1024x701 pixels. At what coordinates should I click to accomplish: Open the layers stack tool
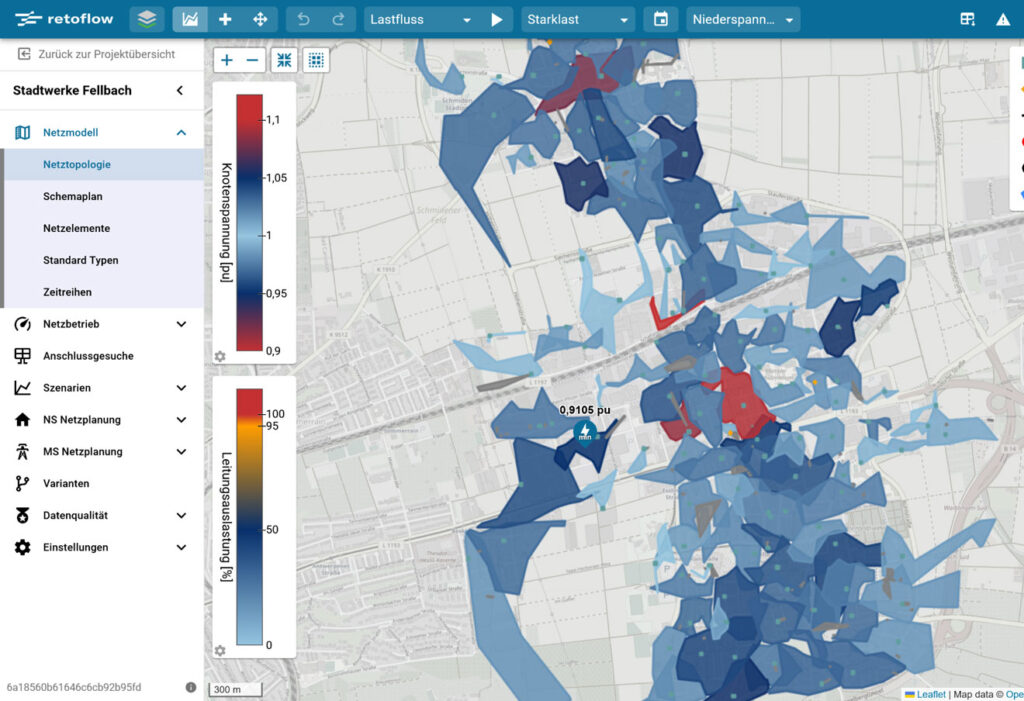click(x=147, y=19)
